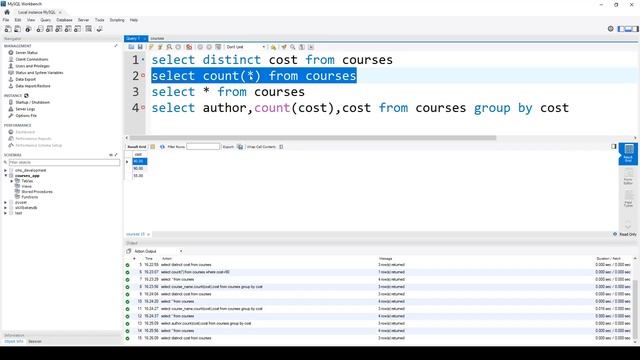Execute query with the lightning bolt icon
Screen dimensions: 640x360
[x=151, y=47]
